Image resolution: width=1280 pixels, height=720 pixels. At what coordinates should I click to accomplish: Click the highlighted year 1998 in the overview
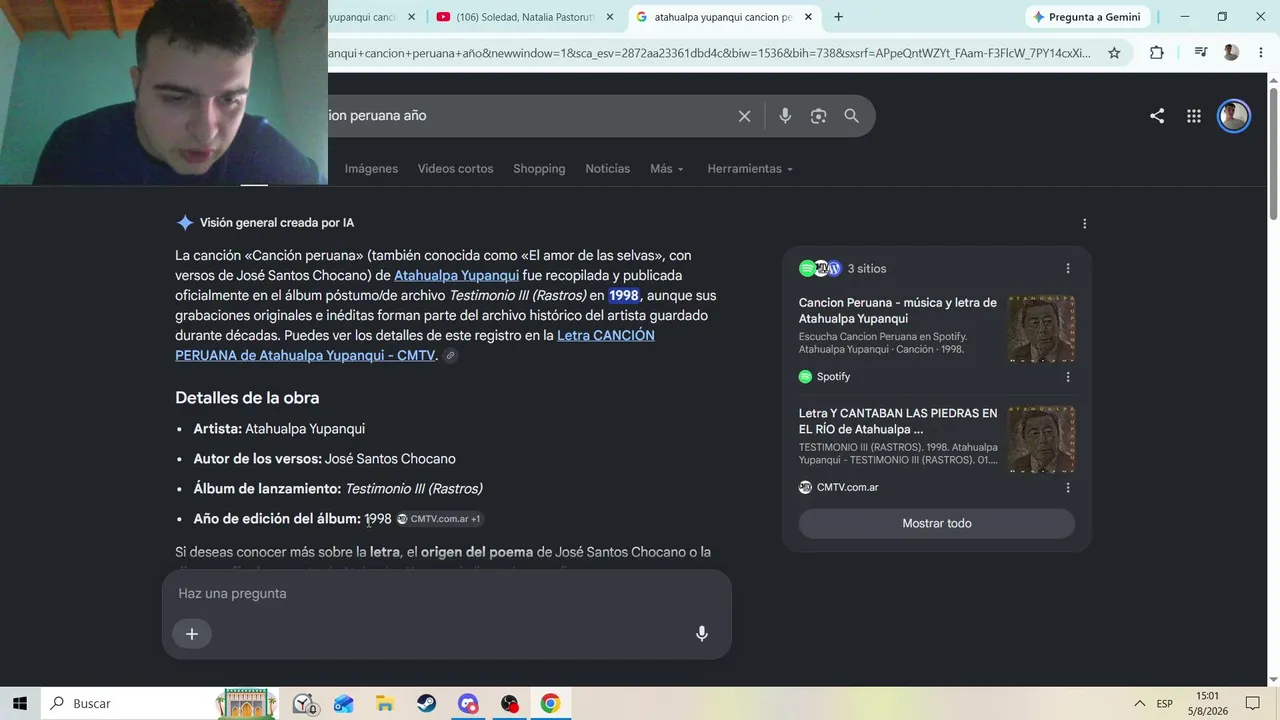624,296
